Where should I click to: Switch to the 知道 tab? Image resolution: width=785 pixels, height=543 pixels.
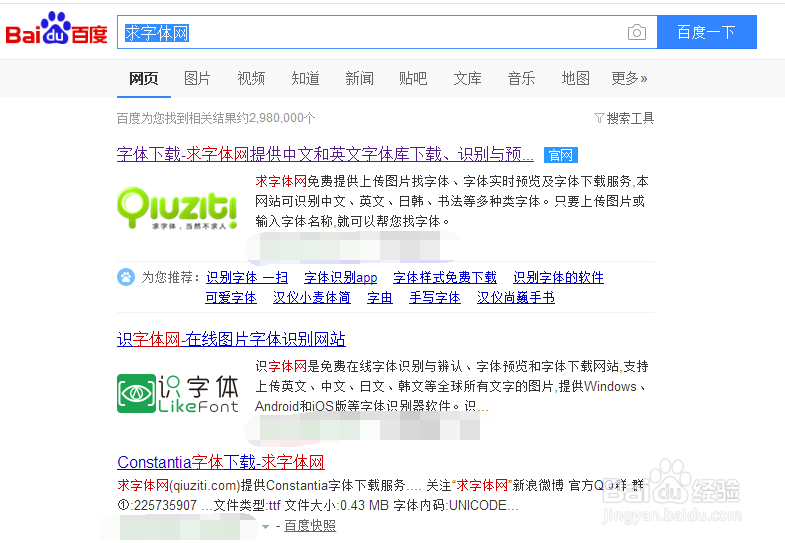(x=305, y=79)
